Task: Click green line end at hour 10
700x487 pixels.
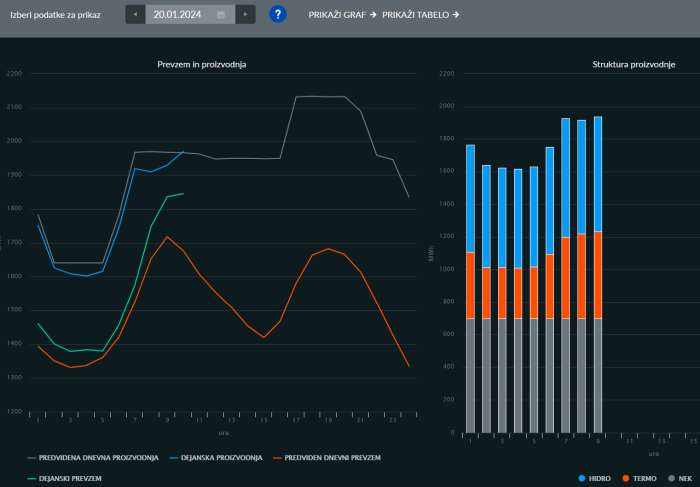Action: point(183,193)
